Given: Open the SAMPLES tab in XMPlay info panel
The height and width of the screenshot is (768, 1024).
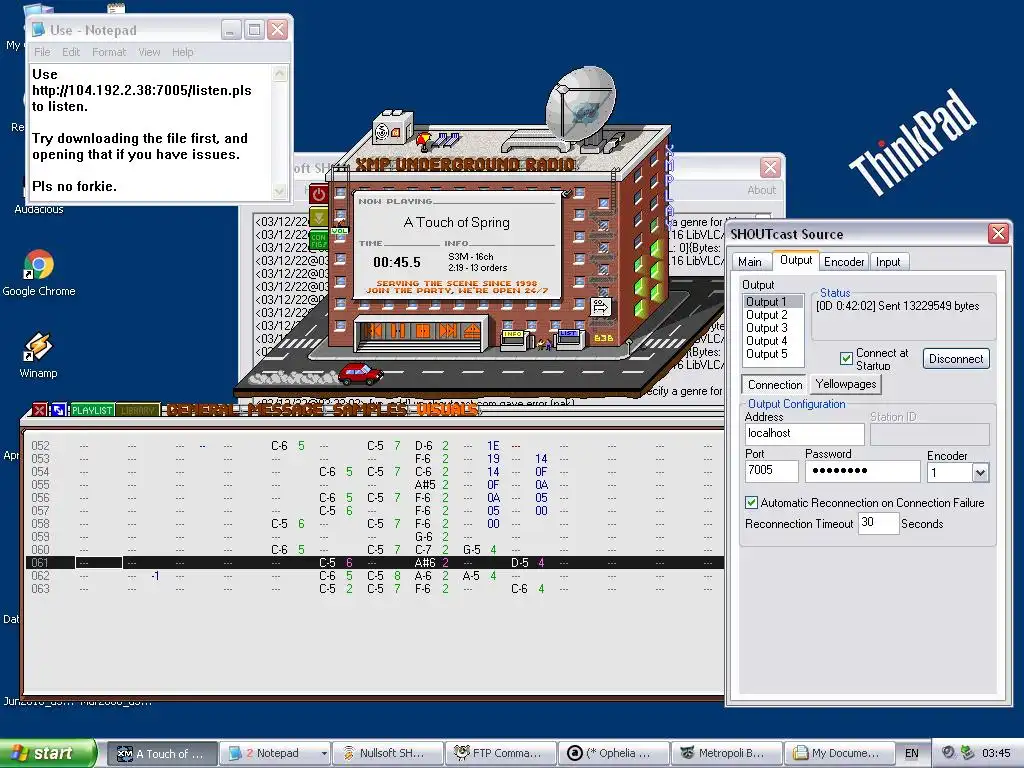Looking at the screenshot, I should 369,410.
